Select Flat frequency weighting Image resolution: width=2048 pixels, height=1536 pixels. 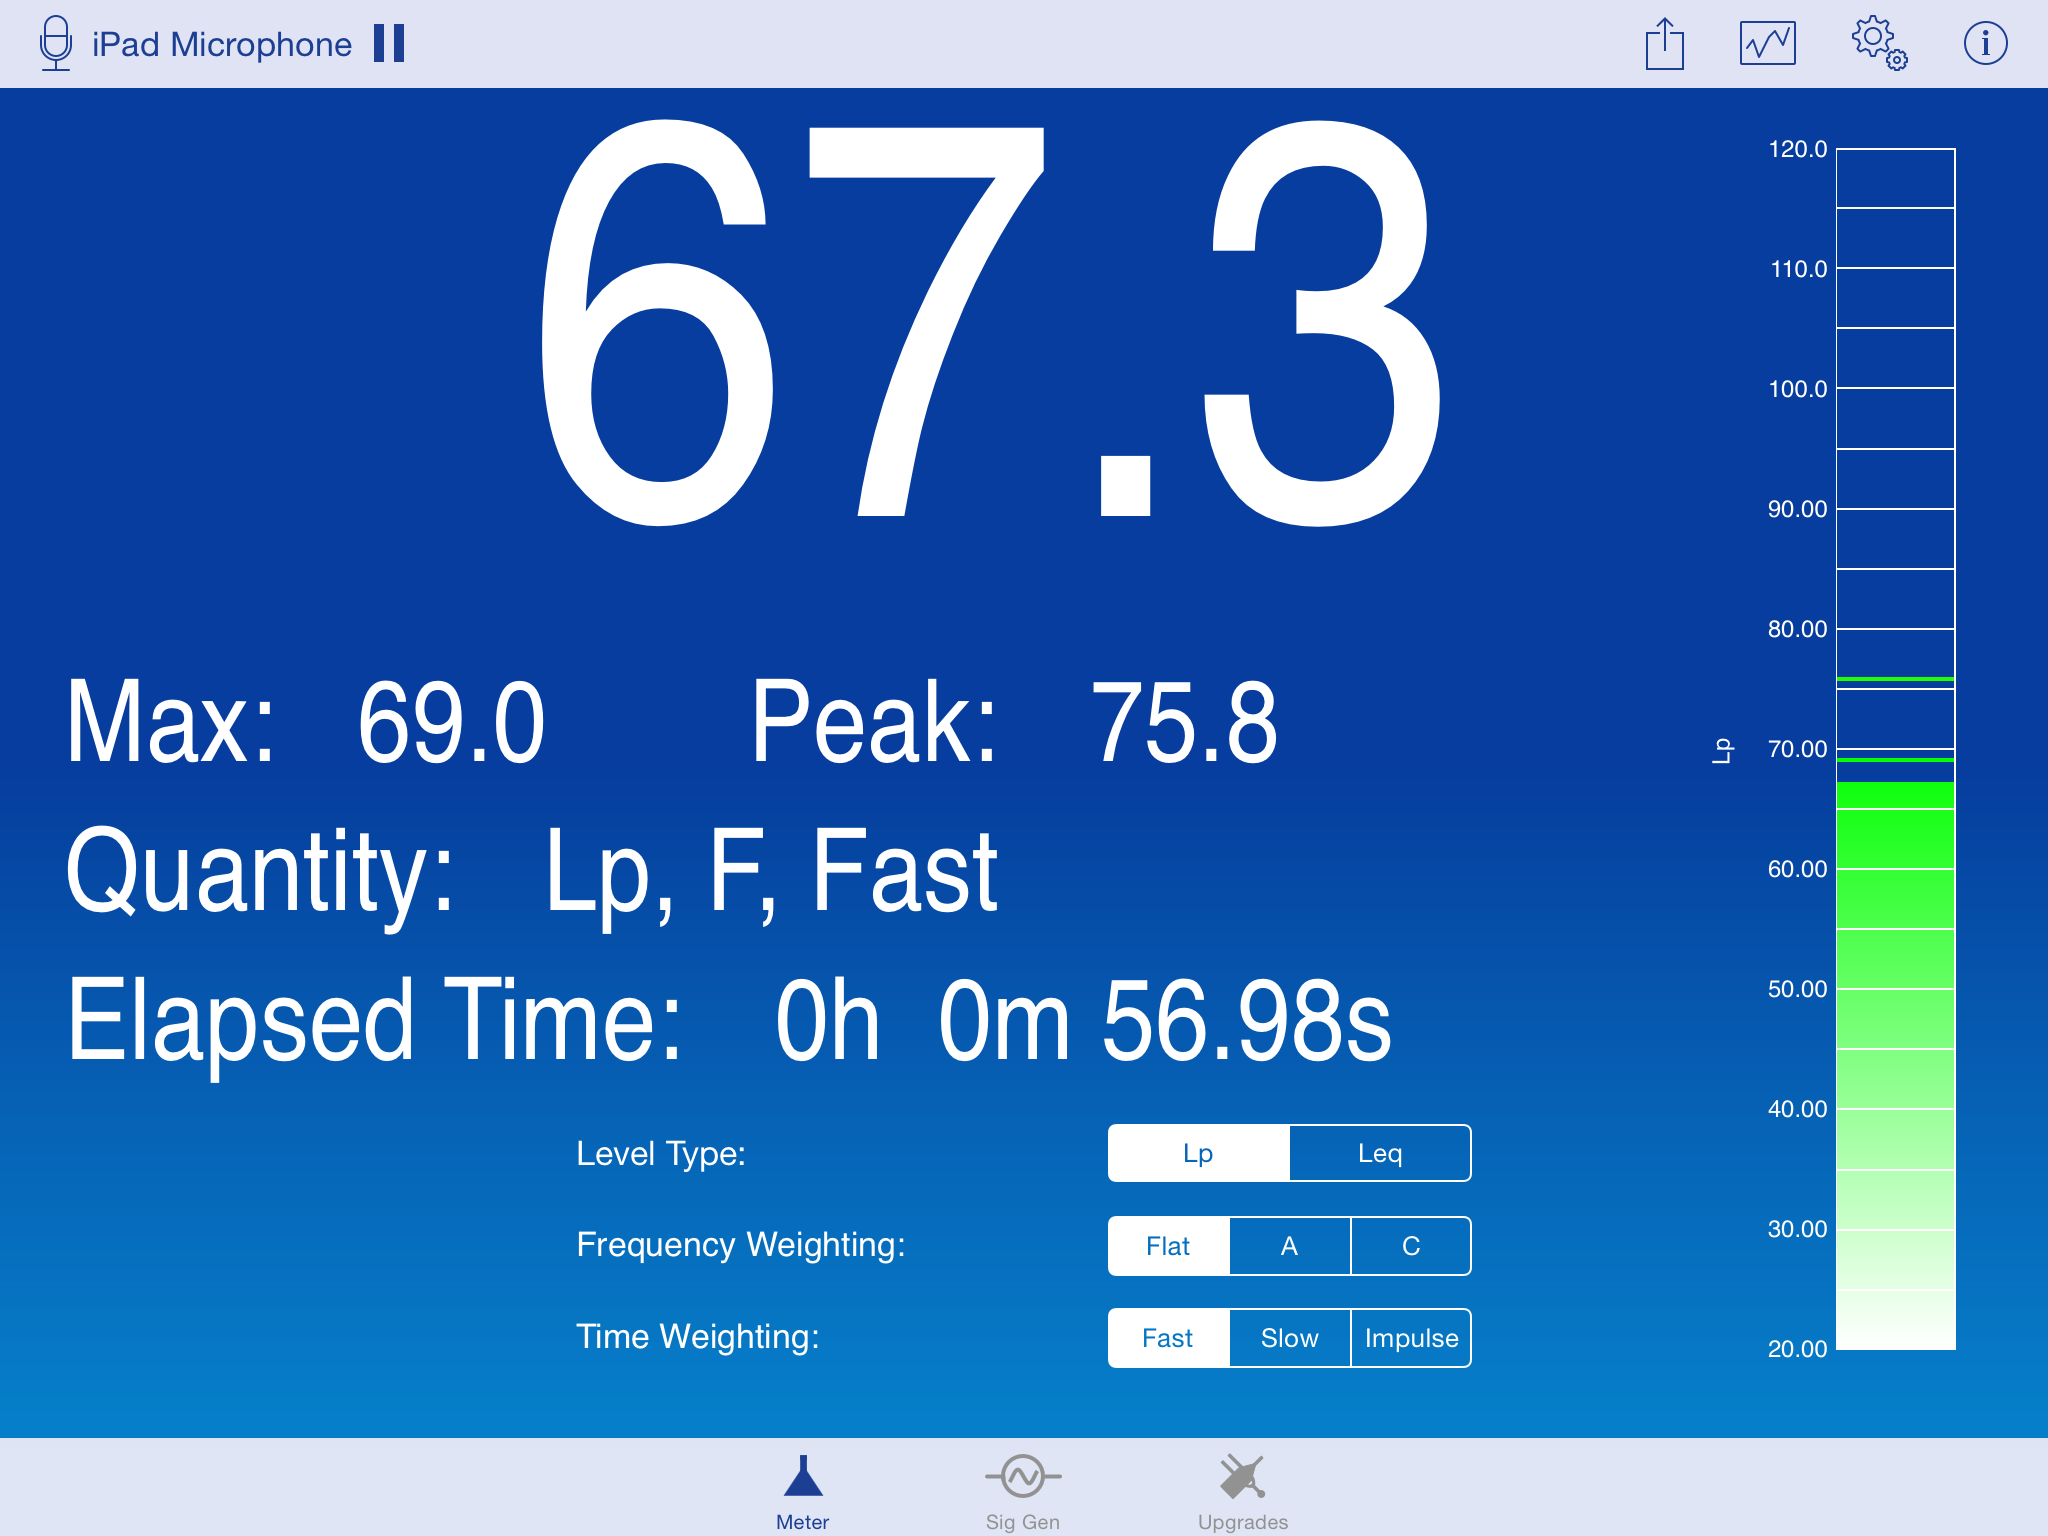[x=1167, y=1246]
